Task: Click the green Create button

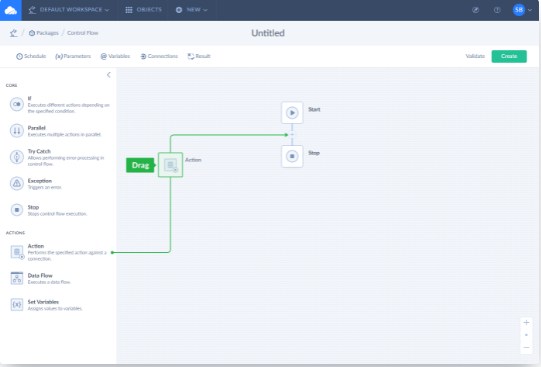Action: [x=509, y=56]
